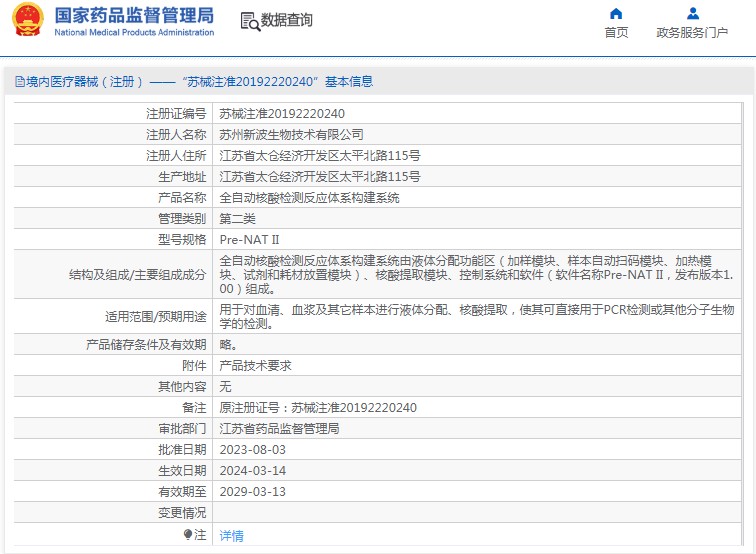
Task: Click the 政务服务门户 text link
Action: 692,32
